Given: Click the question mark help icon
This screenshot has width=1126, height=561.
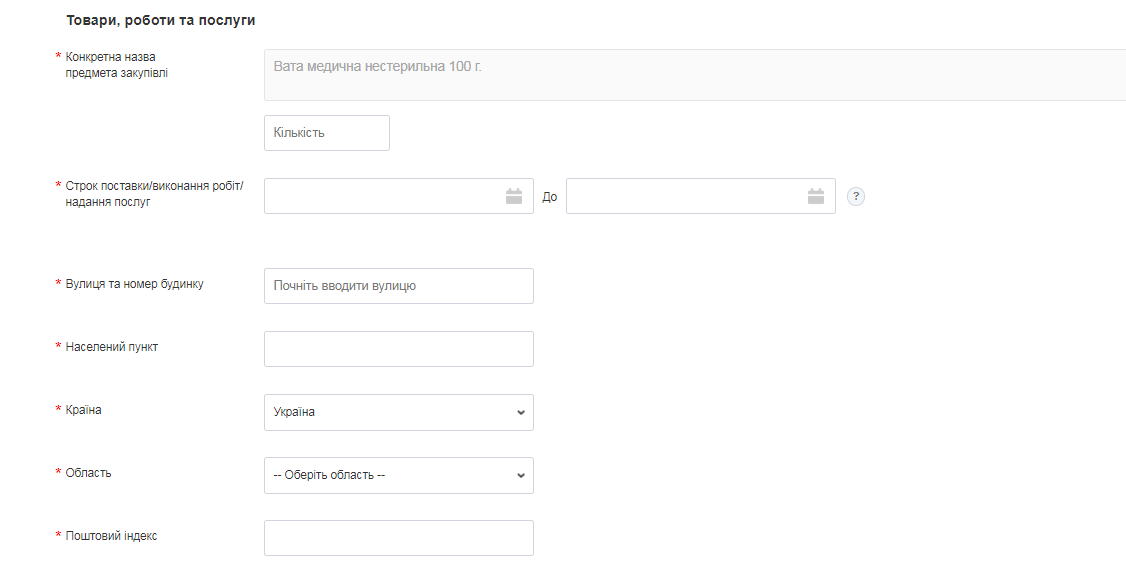Looking at the screenshot, I should point(855,197).
